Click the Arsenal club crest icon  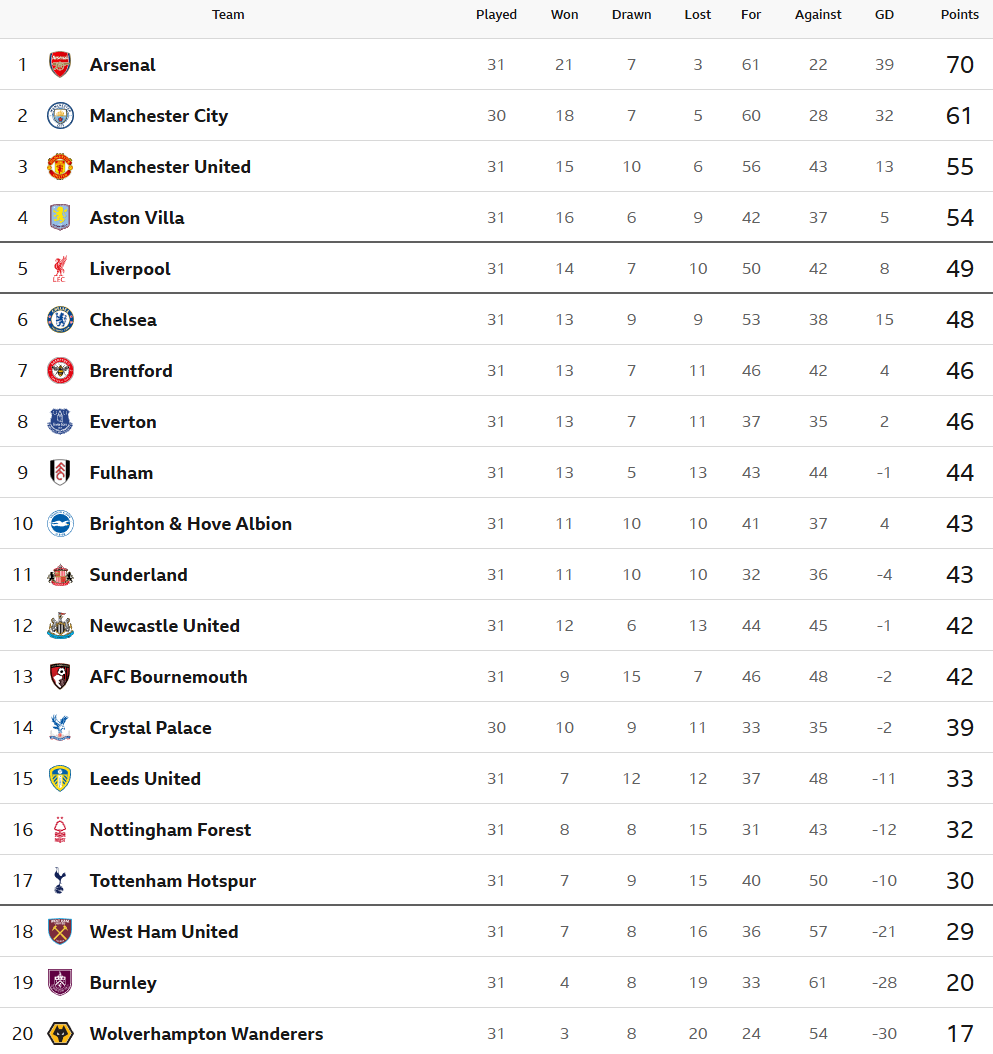coord(60,65)
